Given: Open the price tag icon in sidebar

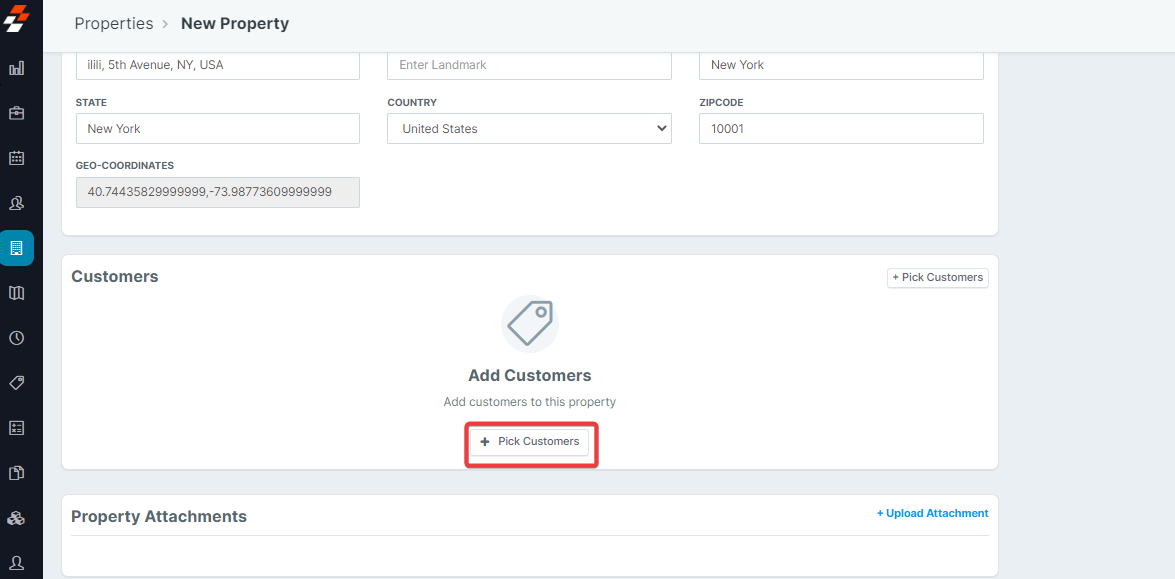Looking at the screenshot, I should pos(17,383).
